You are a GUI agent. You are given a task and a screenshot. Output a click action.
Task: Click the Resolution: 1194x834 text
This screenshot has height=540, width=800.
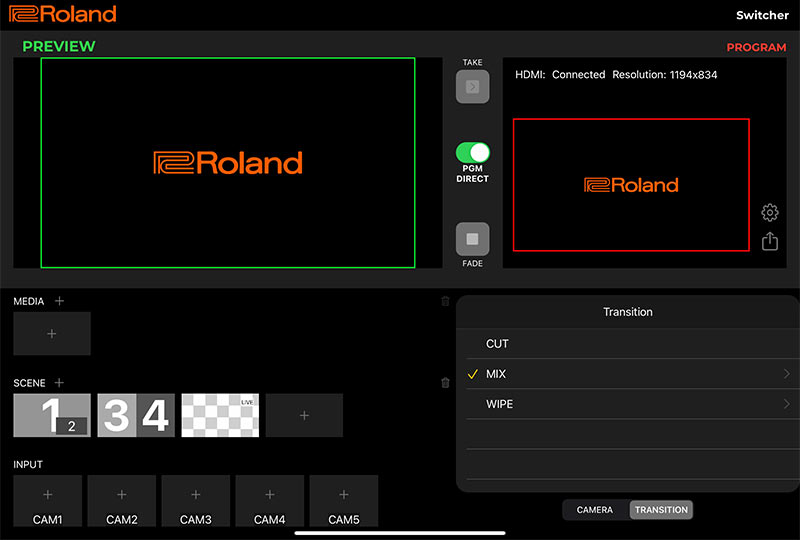[665, 75]
